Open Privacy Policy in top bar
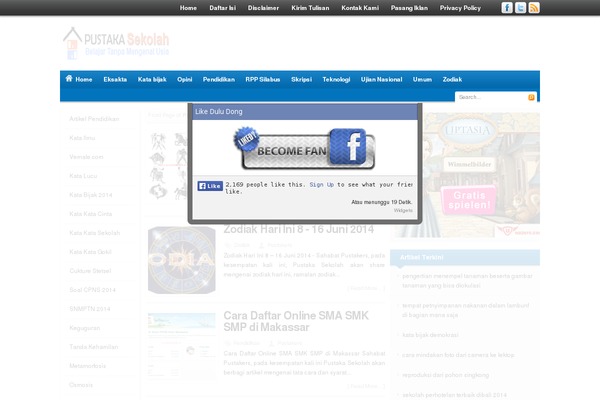The height and width of the screenshot is (400, 600). pos(460,8)
